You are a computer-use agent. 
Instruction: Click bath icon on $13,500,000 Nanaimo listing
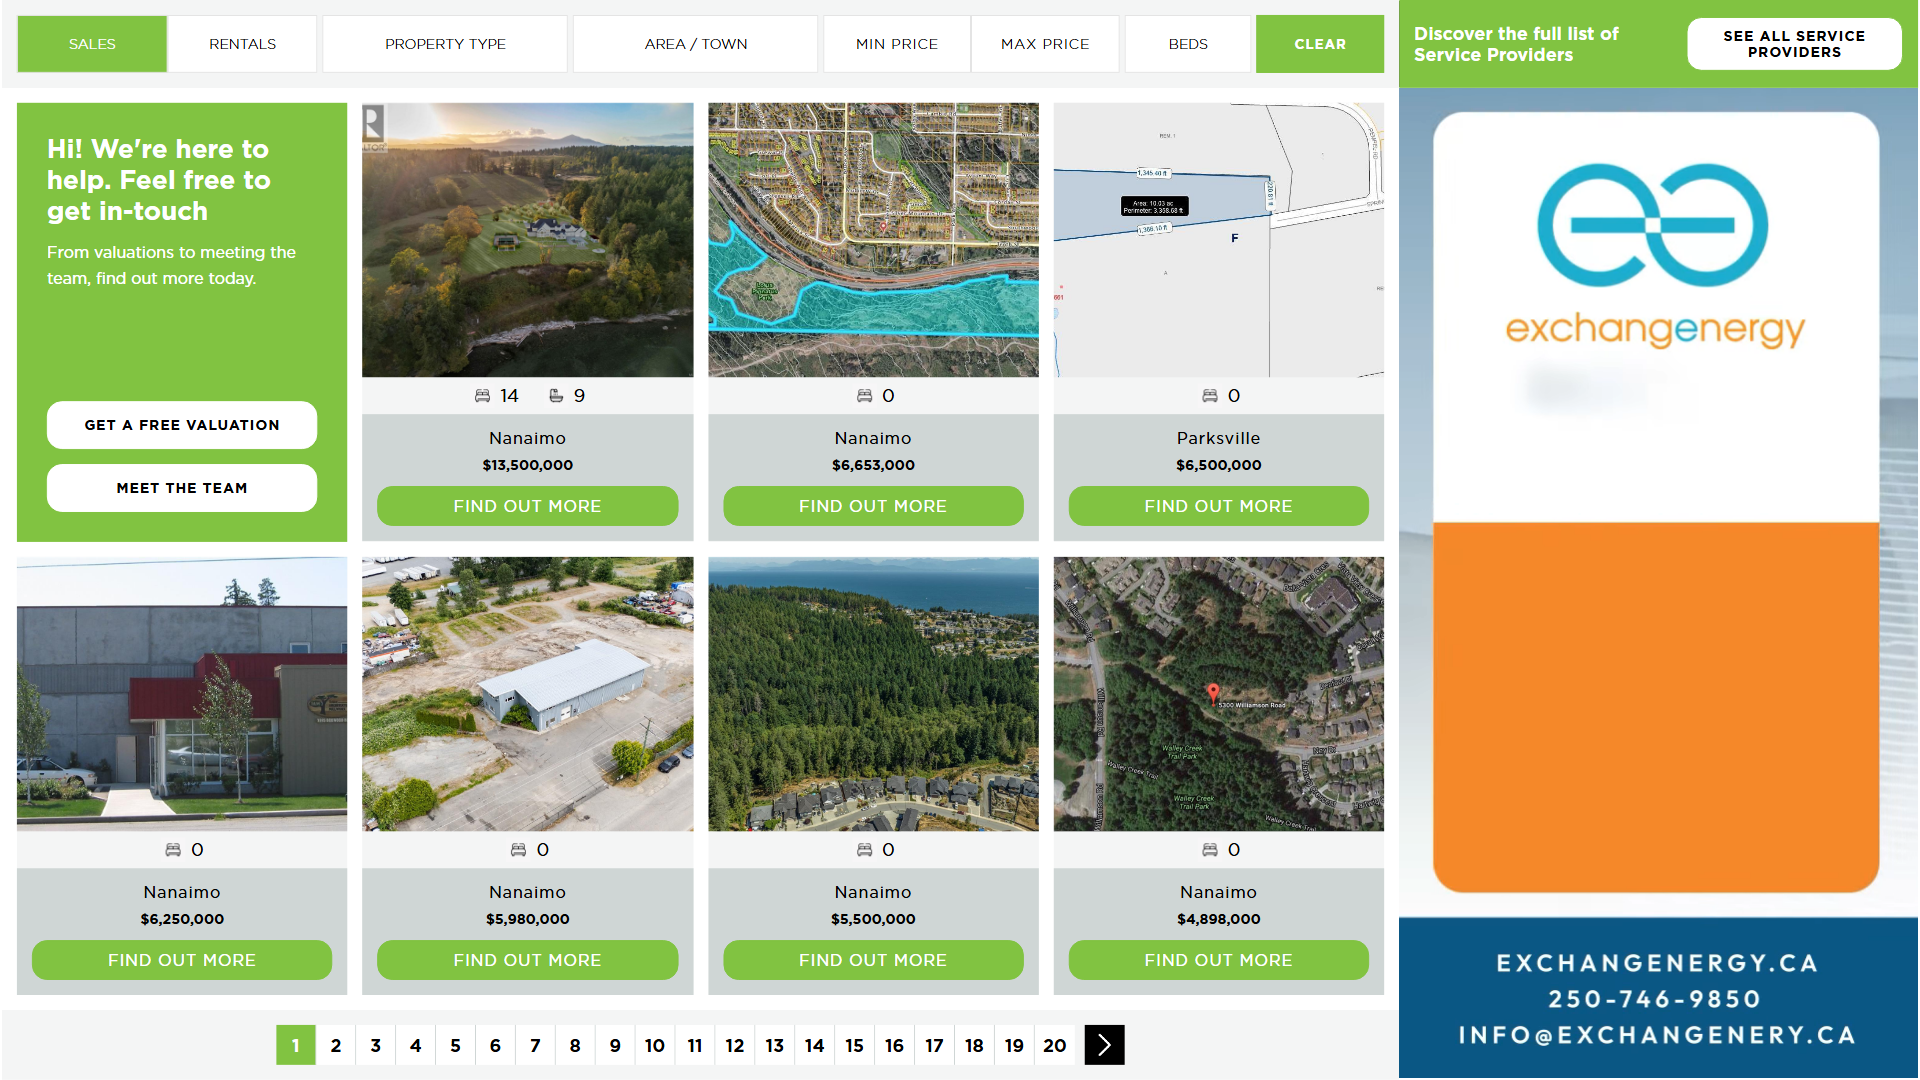pos(556,396)
